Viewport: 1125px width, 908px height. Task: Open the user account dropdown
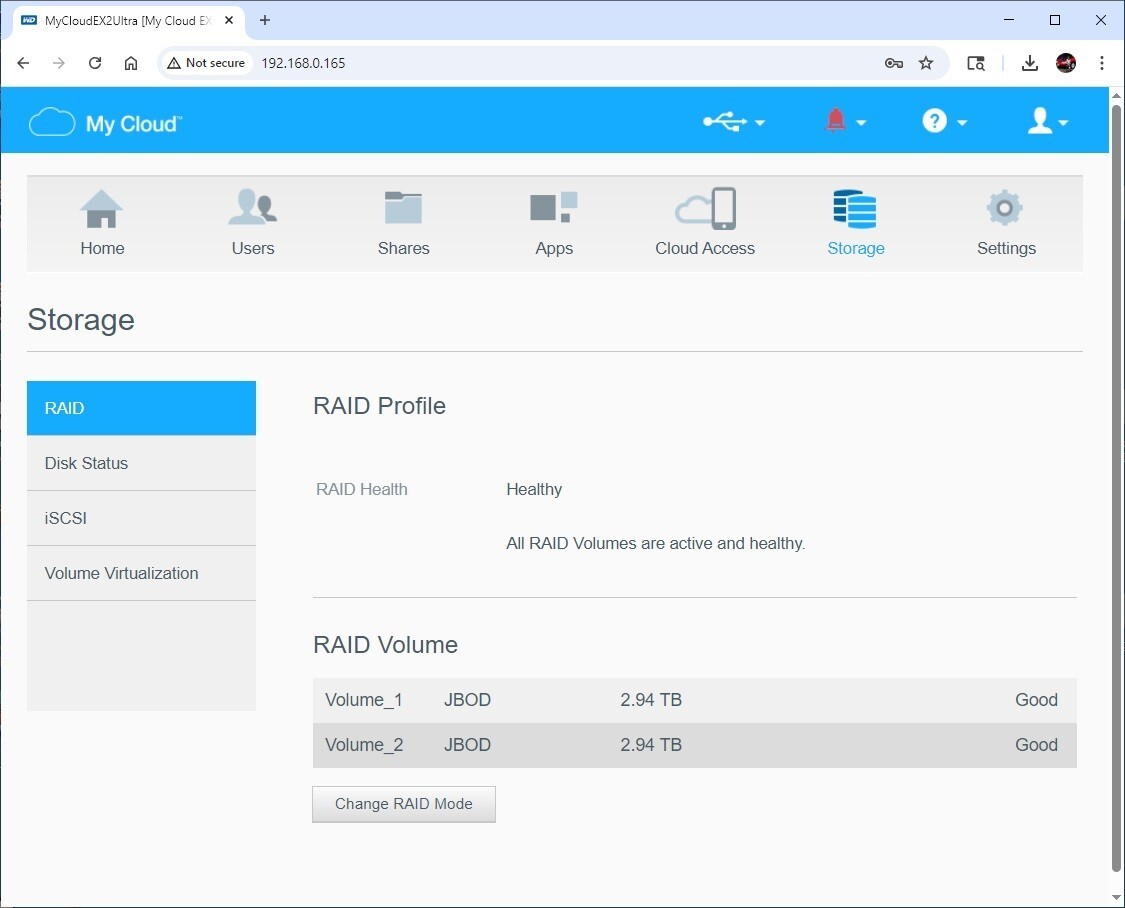tap(1048, 122)
